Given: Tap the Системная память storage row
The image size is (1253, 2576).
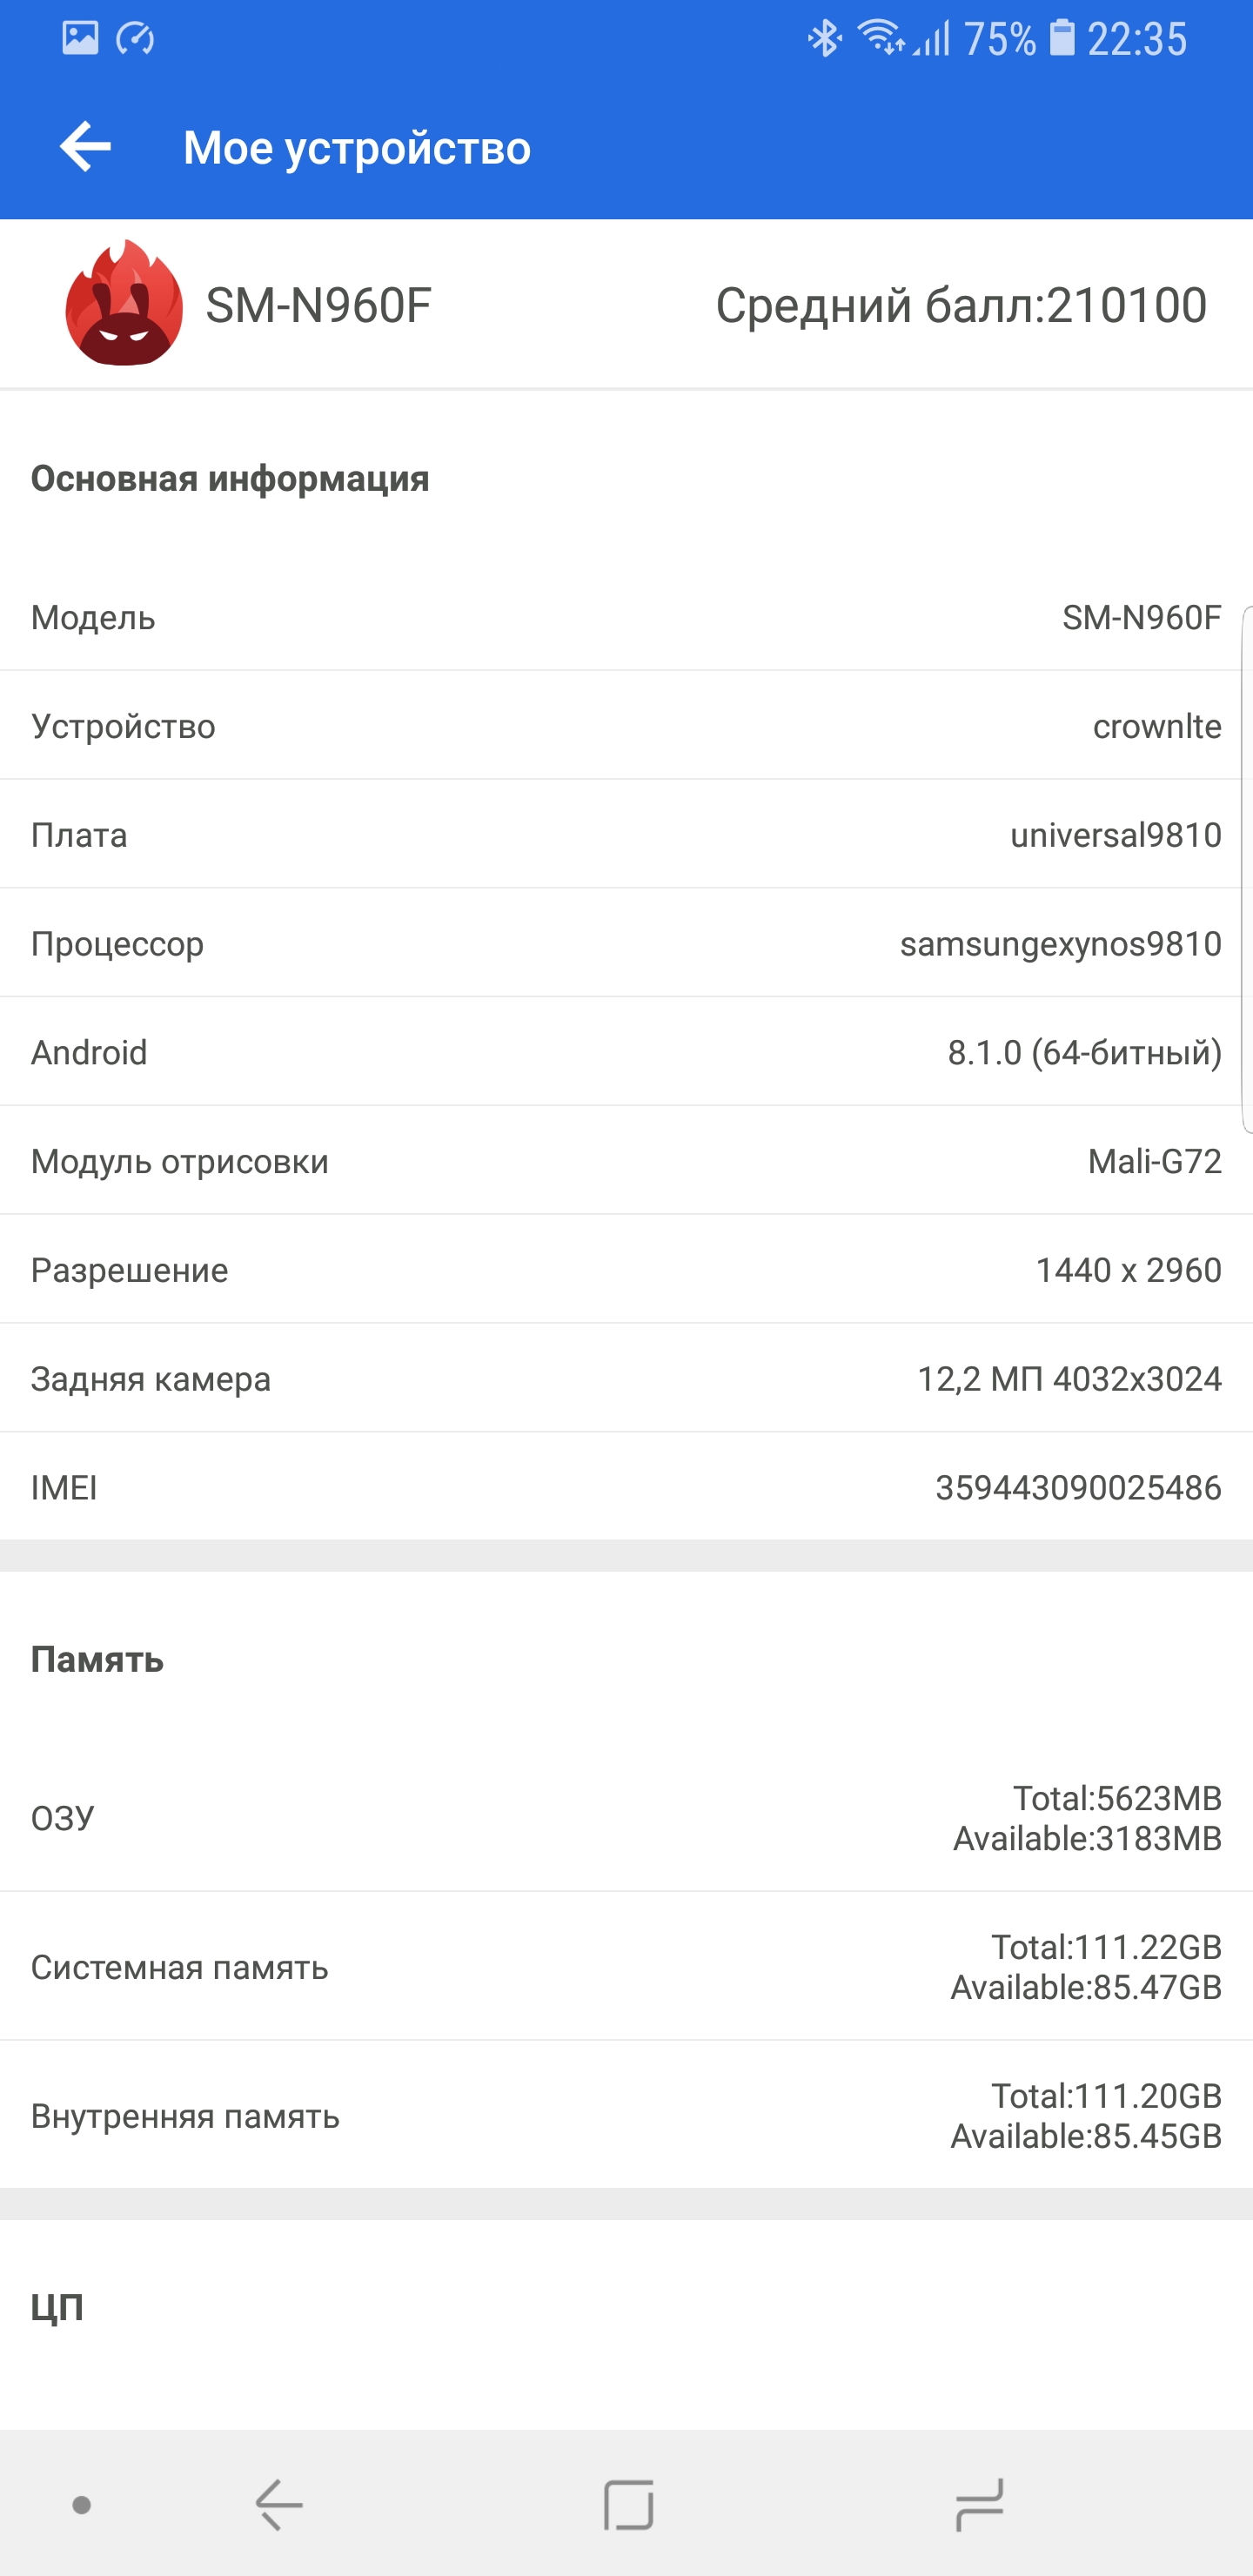Looking at the screenshot, I should [626, 1966].
